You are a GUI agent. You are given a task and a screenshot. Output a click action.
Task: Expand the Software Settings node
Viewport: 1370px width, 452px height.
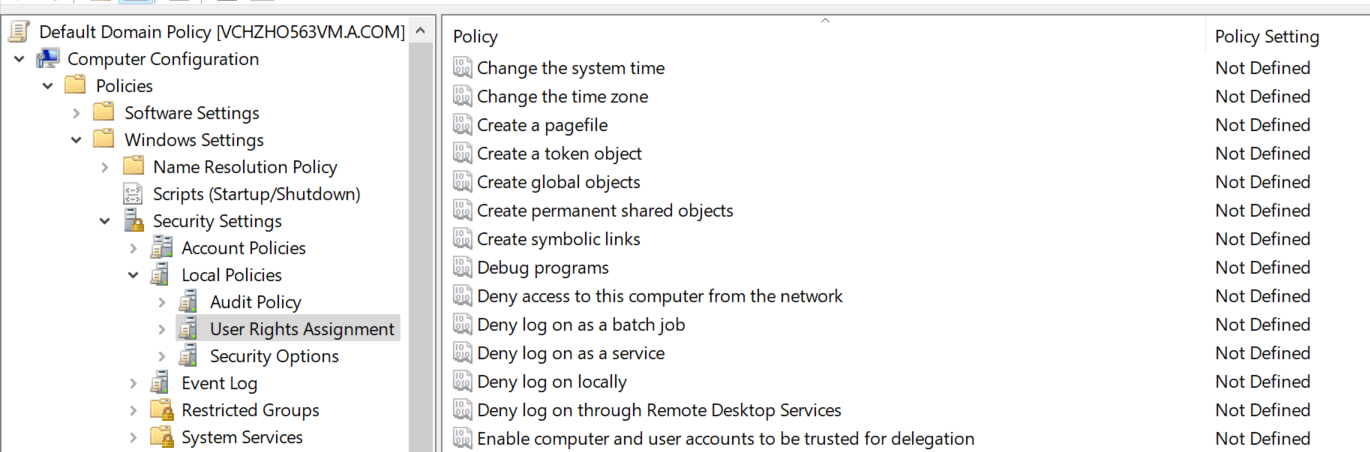76,113
